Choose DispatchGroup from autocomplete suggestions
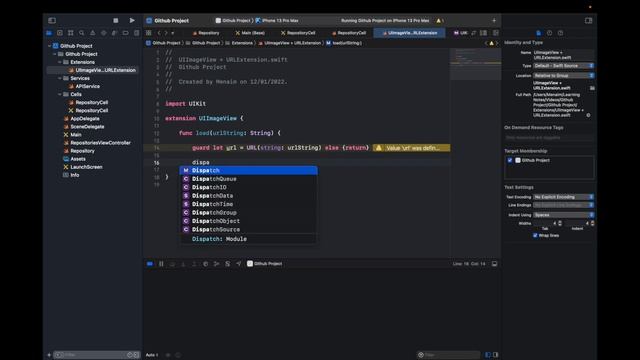This screenshot has width=640, height=360. (x=249, y=213)
